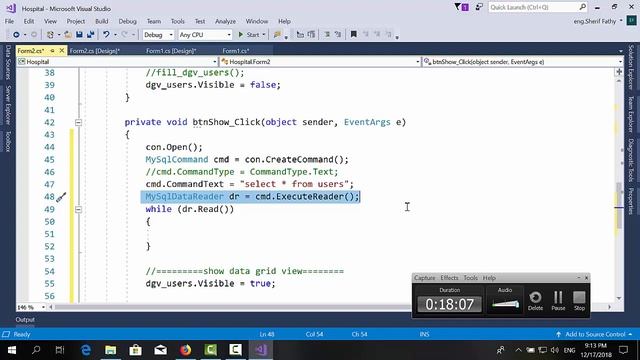
Task: Click the feedback icon beside Quick Launch
Action: click(479, 7)
